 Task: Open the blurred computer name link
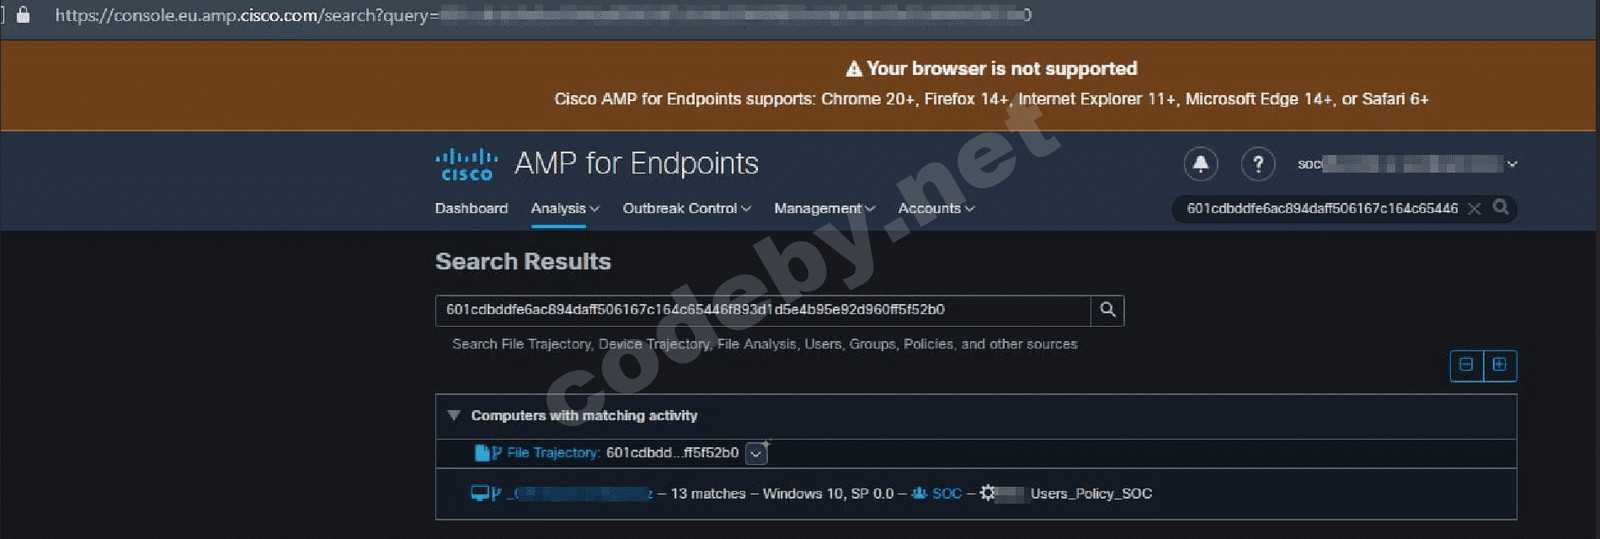click(x=579, y=493)
